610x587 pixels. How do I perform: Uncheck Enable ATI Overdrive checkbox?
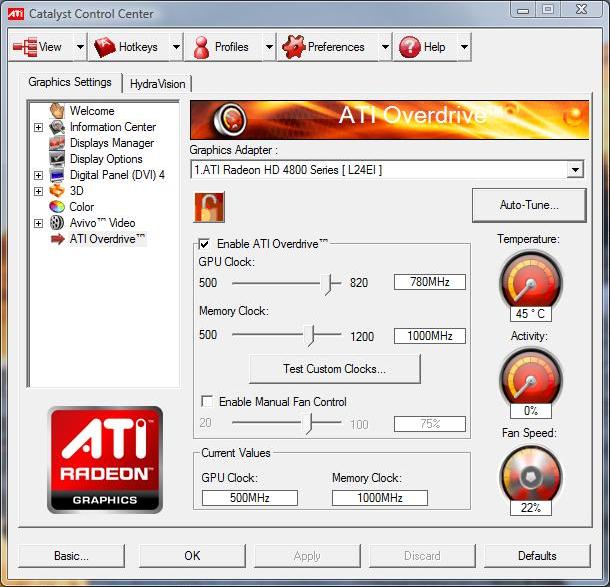[x=204, y=244]
